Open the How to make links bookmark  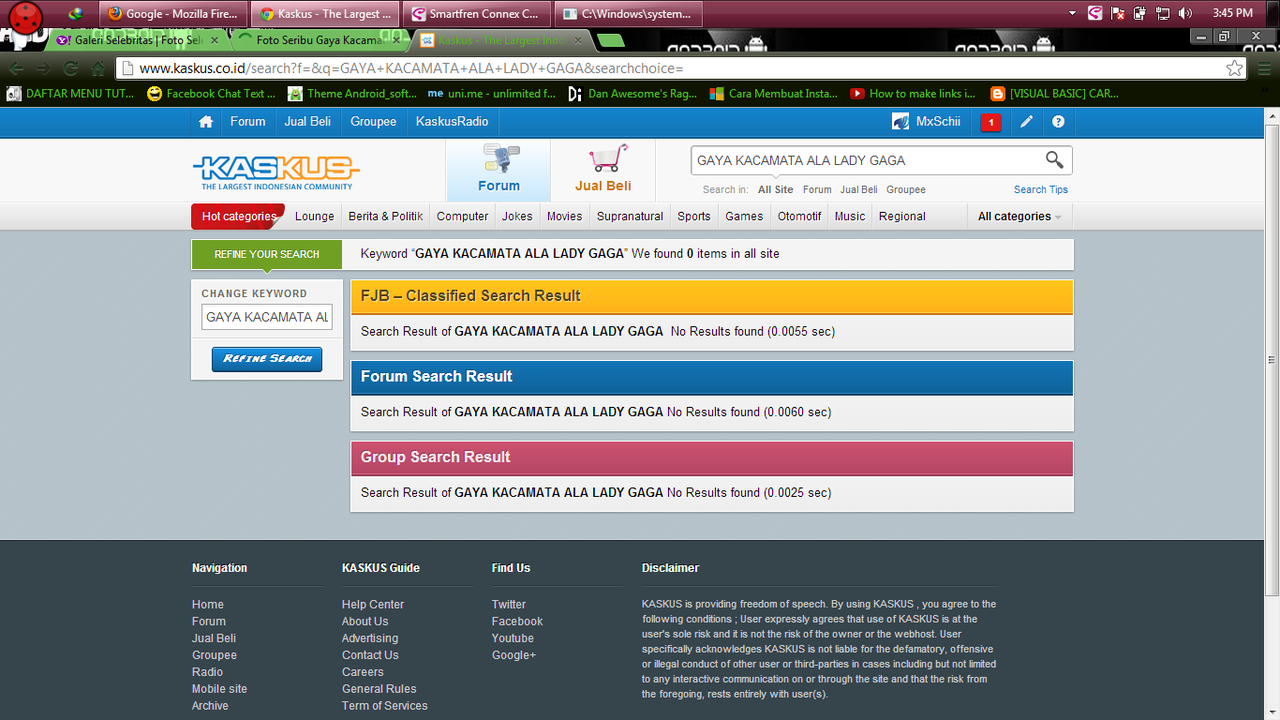[x=913, y=93]
